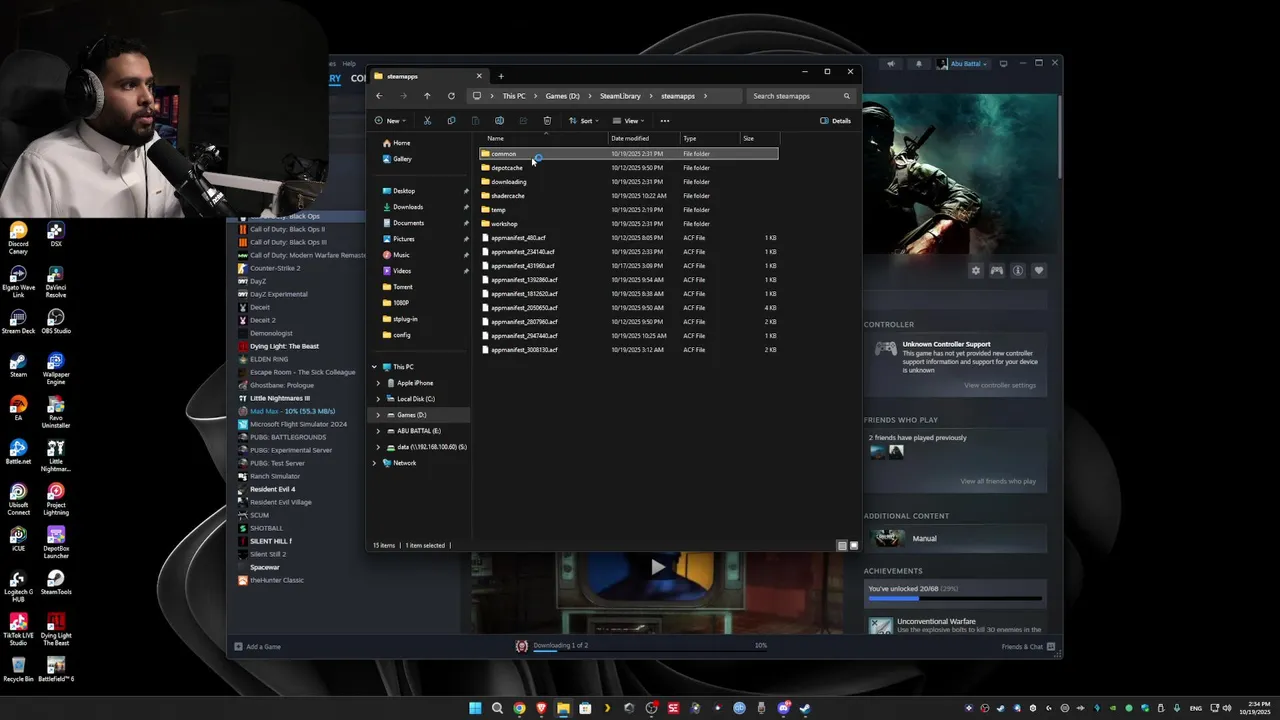Select Games (D:) in the address breadcrumb
1280x720 pixels.
tap(562, 96)
